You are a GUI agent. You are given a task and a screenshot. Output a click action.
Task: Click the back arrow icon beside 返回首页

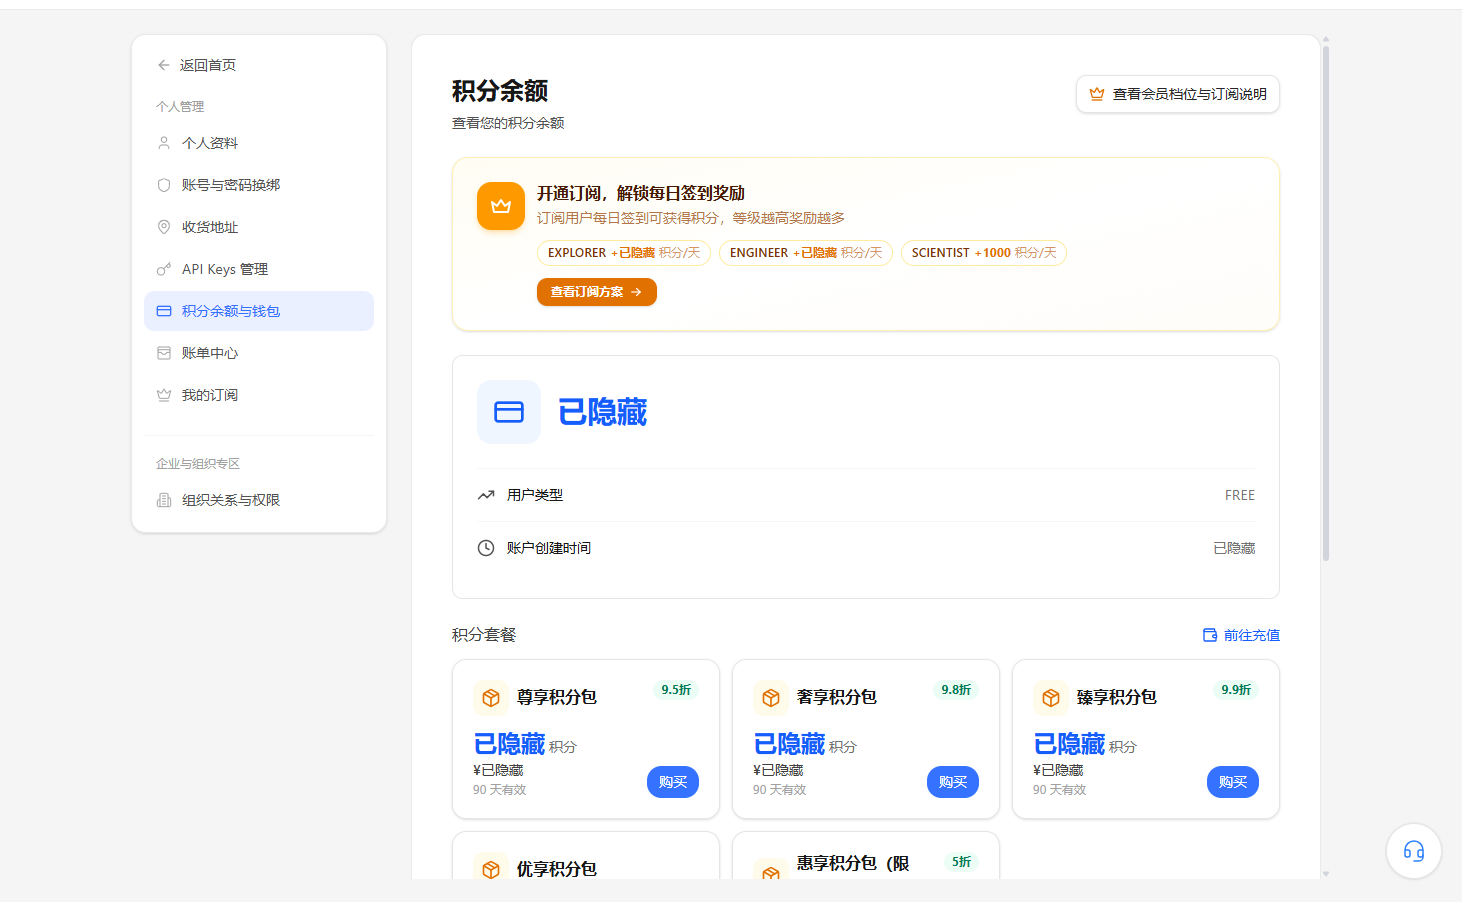tap(163, 65)
